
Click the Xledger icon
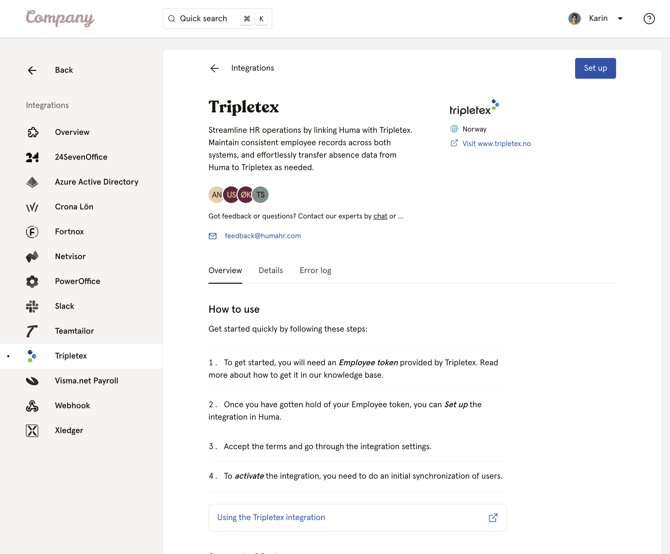pos(32,431)
